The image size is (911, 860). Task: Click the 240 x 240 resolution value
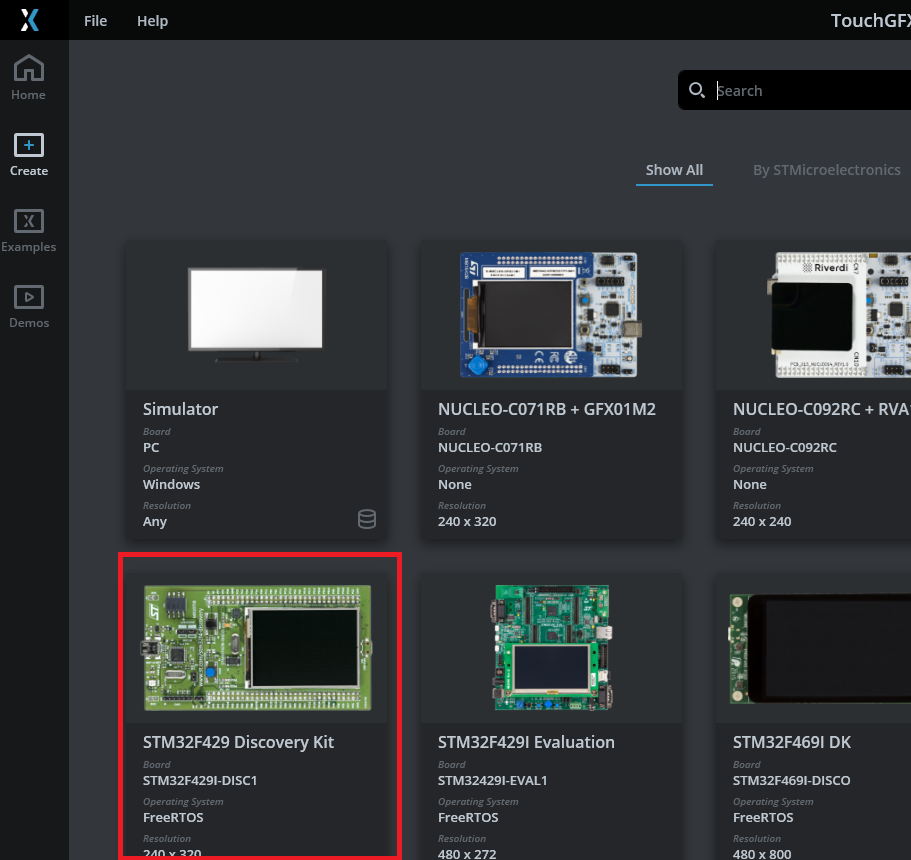pyautogui.click(x=762, y=522)
